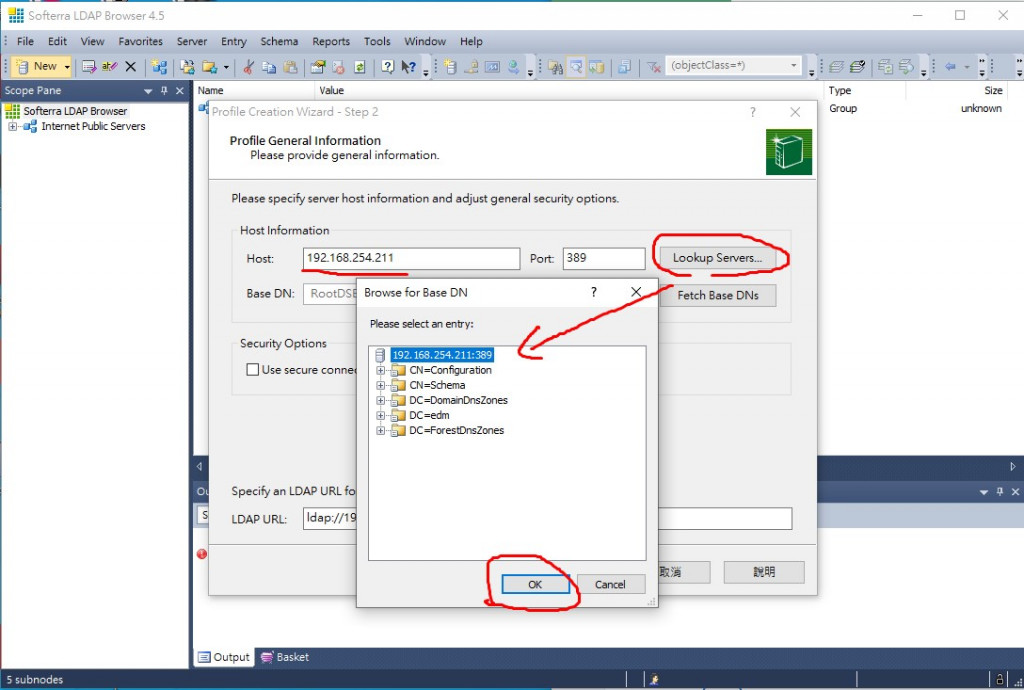Click the Rename toolbar icon
Viewport: 1024px width, 690px height.
pos(109,66)
